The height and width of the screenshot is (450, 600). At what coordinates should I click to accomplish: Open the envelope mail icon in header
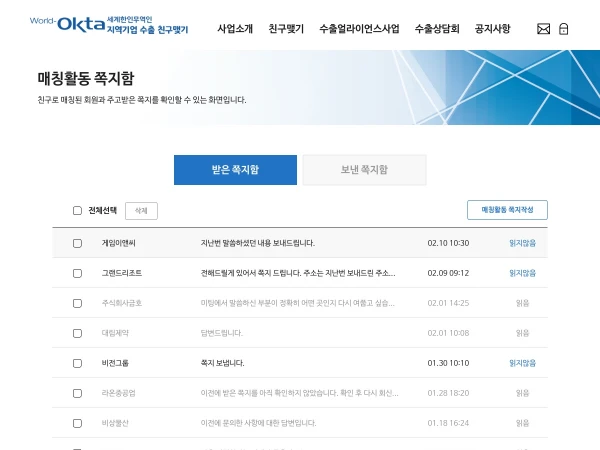(x=543, y=29)
